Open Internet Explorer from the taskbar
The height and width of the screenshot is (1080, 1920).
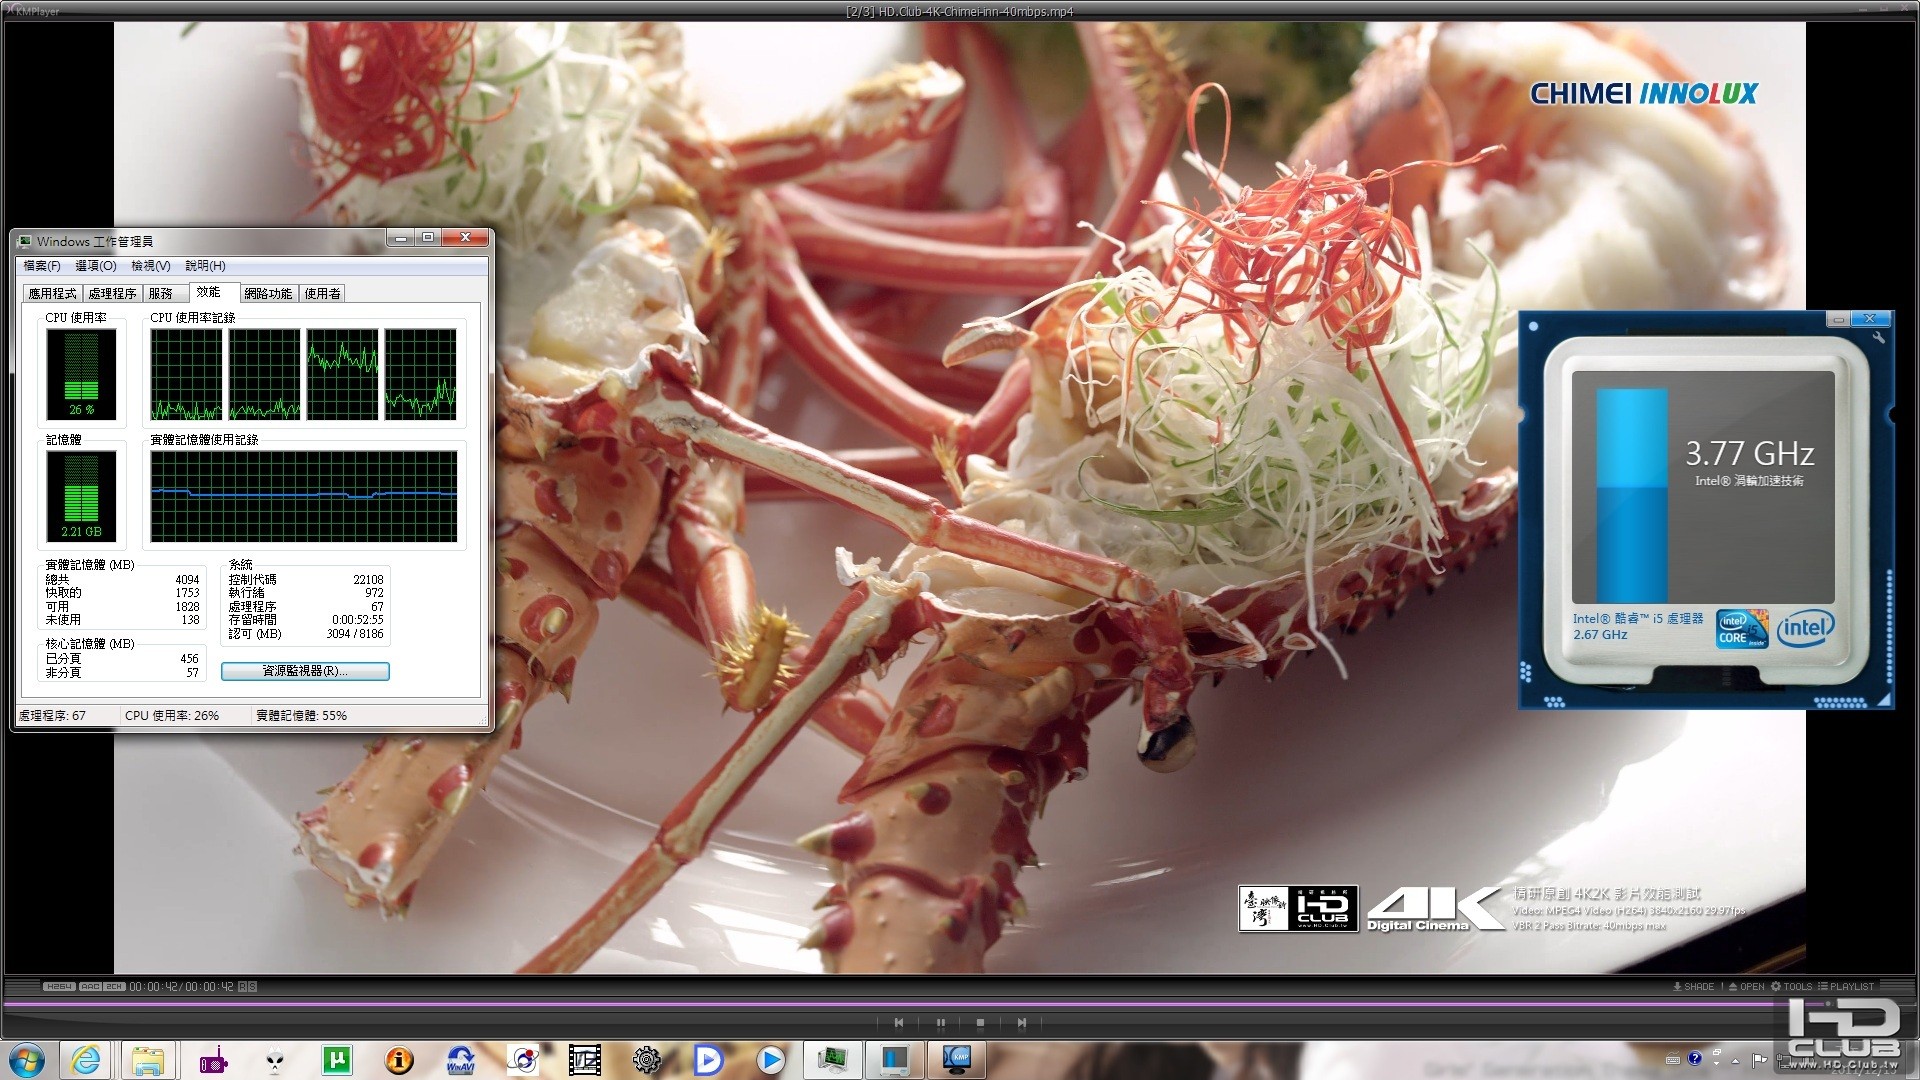tap(87, 1060)
